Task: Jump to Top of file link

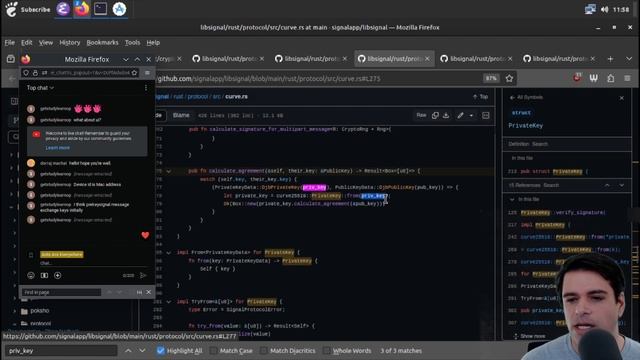Action: pyautogui.click(x=480, y=97)
